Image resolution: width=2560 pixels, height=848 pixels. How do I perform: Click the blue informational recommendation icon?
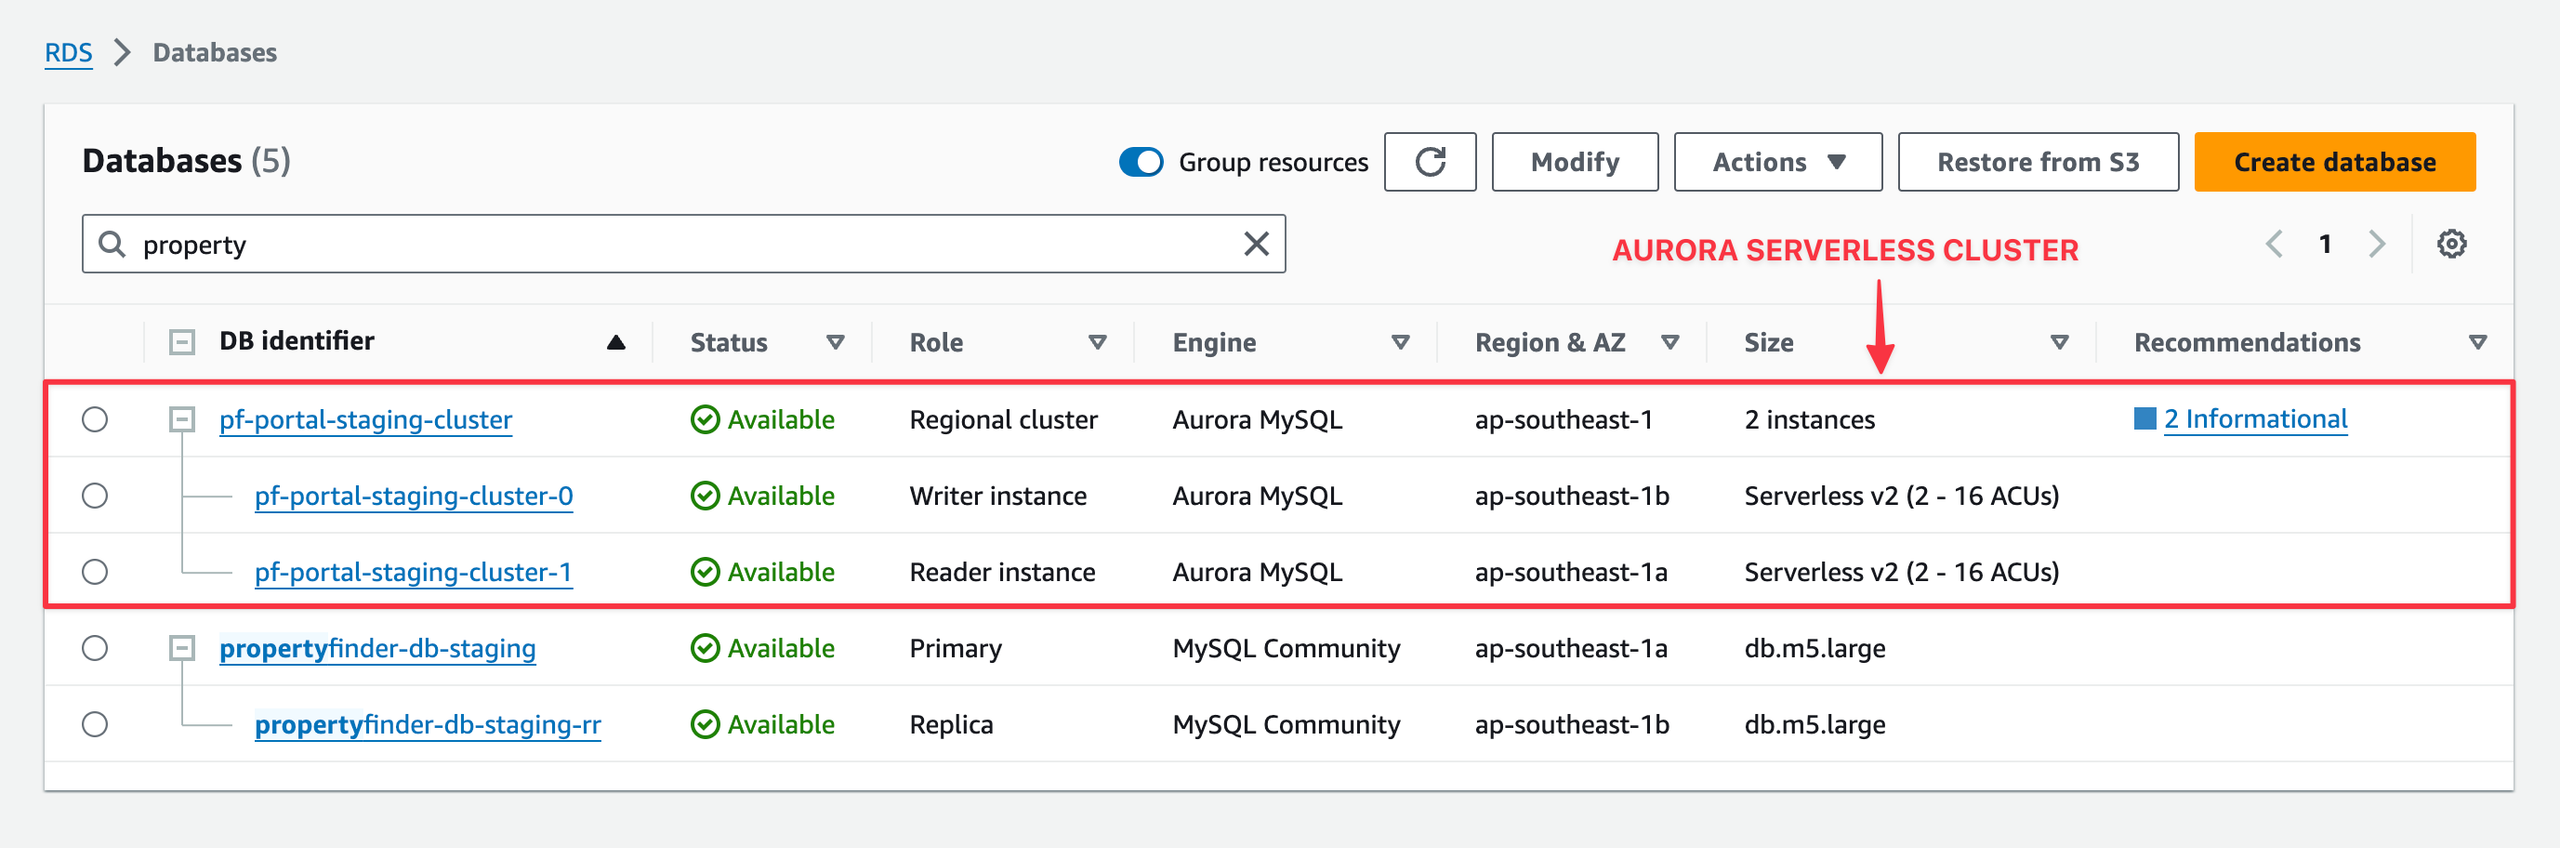pyautogui.click(x=2145, y=418)
